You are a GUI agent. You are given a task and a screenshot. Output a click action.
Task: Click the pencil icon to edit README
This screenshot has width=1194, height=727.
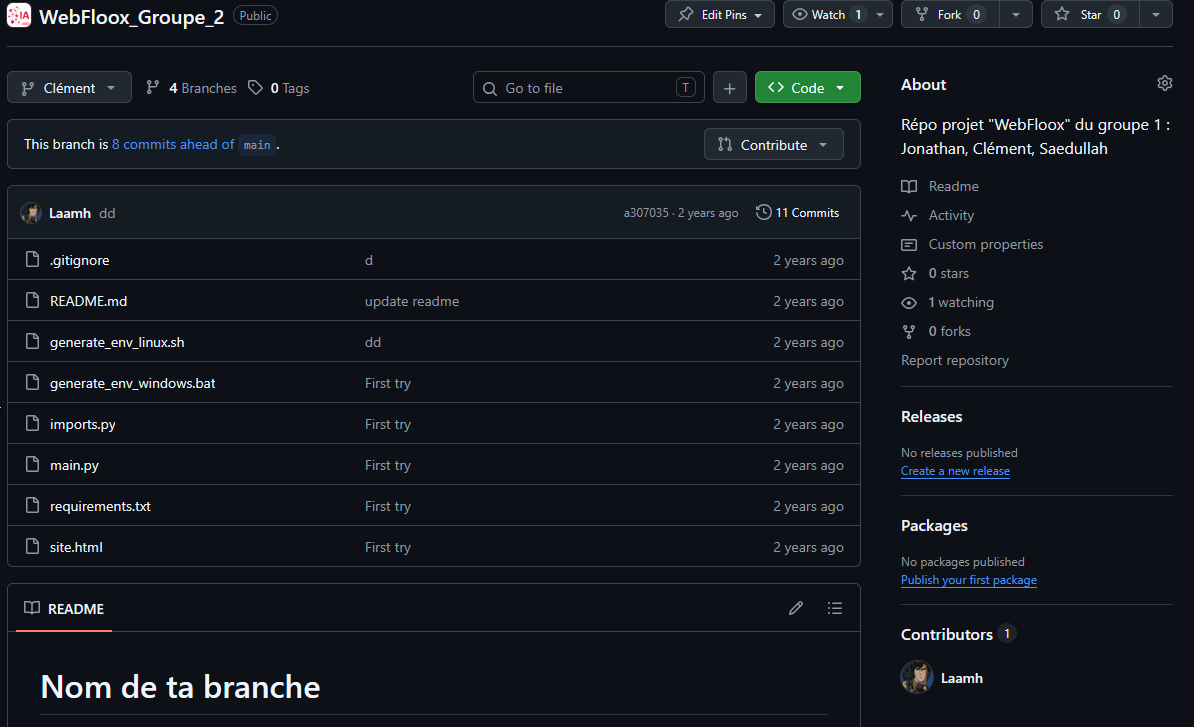pos(796,607)
